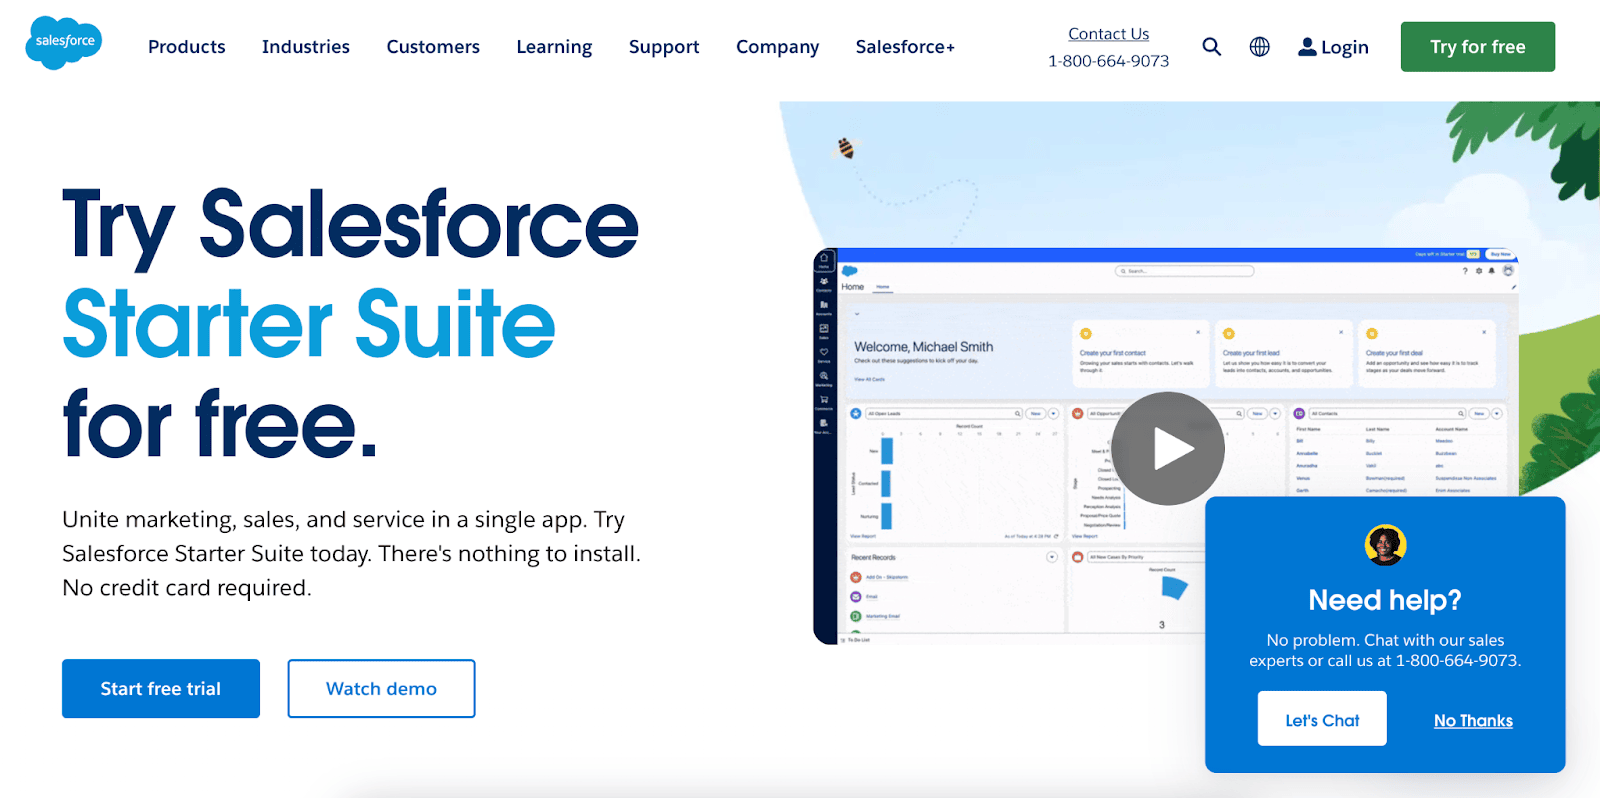Open the site search magnifier icon
Image resolution: width=1600 pixels, height=798 pixels.
[x=1211, y=47]
